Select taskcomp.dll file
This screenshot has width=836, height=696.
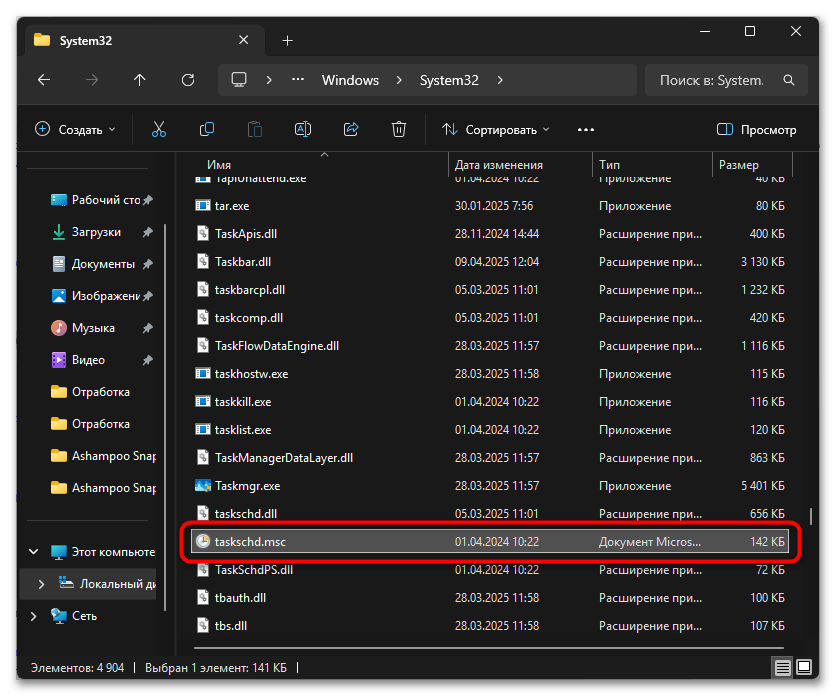coord(490,318)
